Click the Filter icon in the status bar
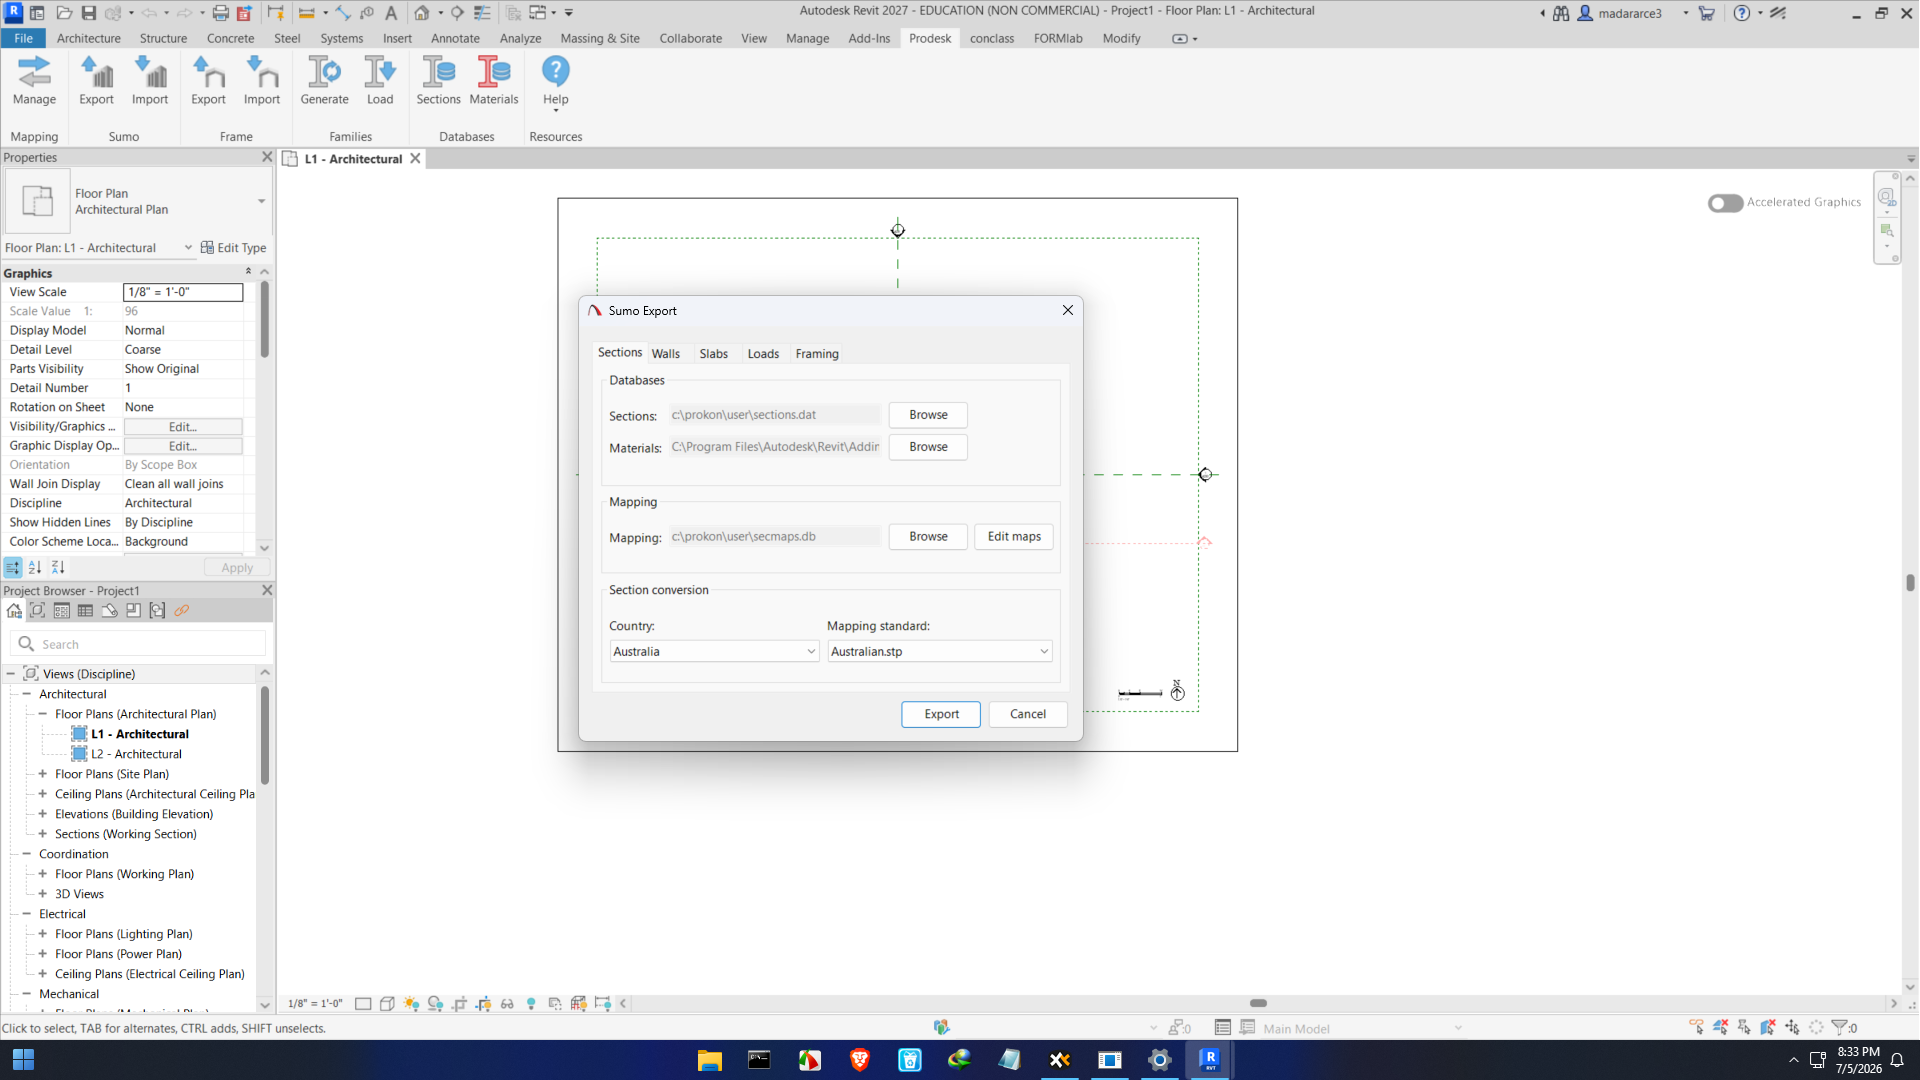The height and width of the screenshot is (1080, 1920). pos(1839,1027)
